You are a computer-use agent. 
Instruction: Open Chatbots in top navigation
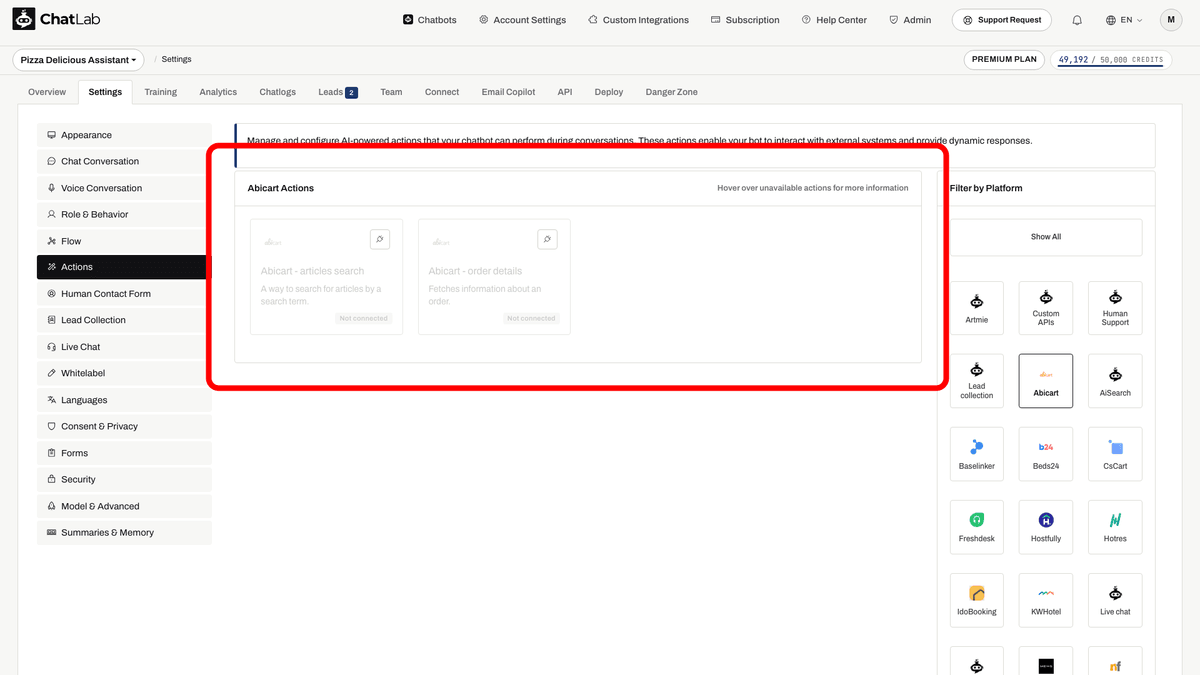(429, 20)
